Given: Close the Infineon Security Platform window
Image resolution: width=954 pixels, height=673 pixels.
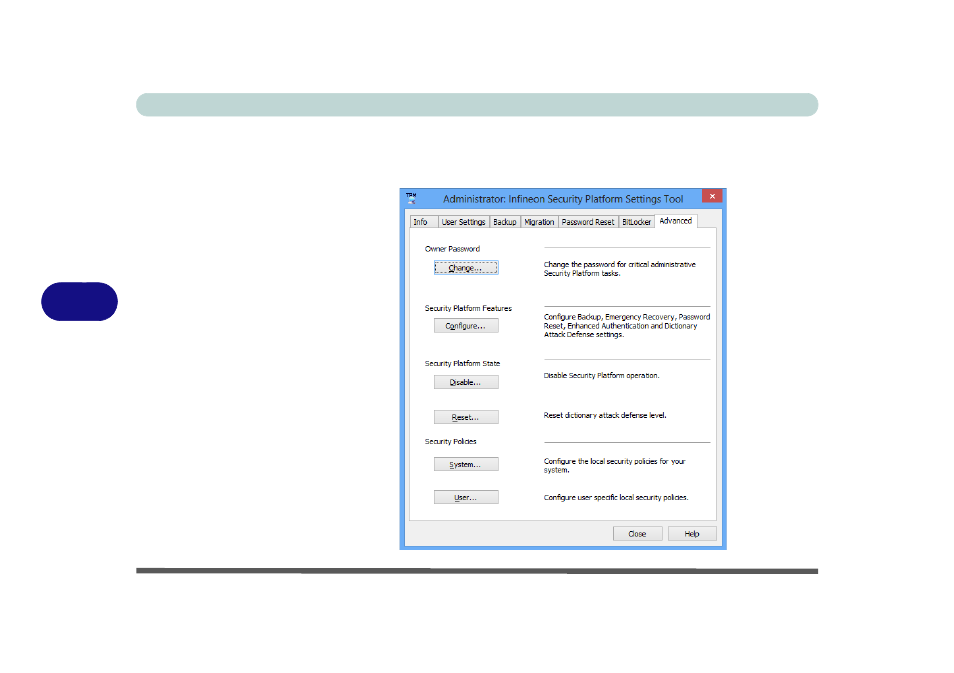Looking at the screenshot, I should click(712, 196).
